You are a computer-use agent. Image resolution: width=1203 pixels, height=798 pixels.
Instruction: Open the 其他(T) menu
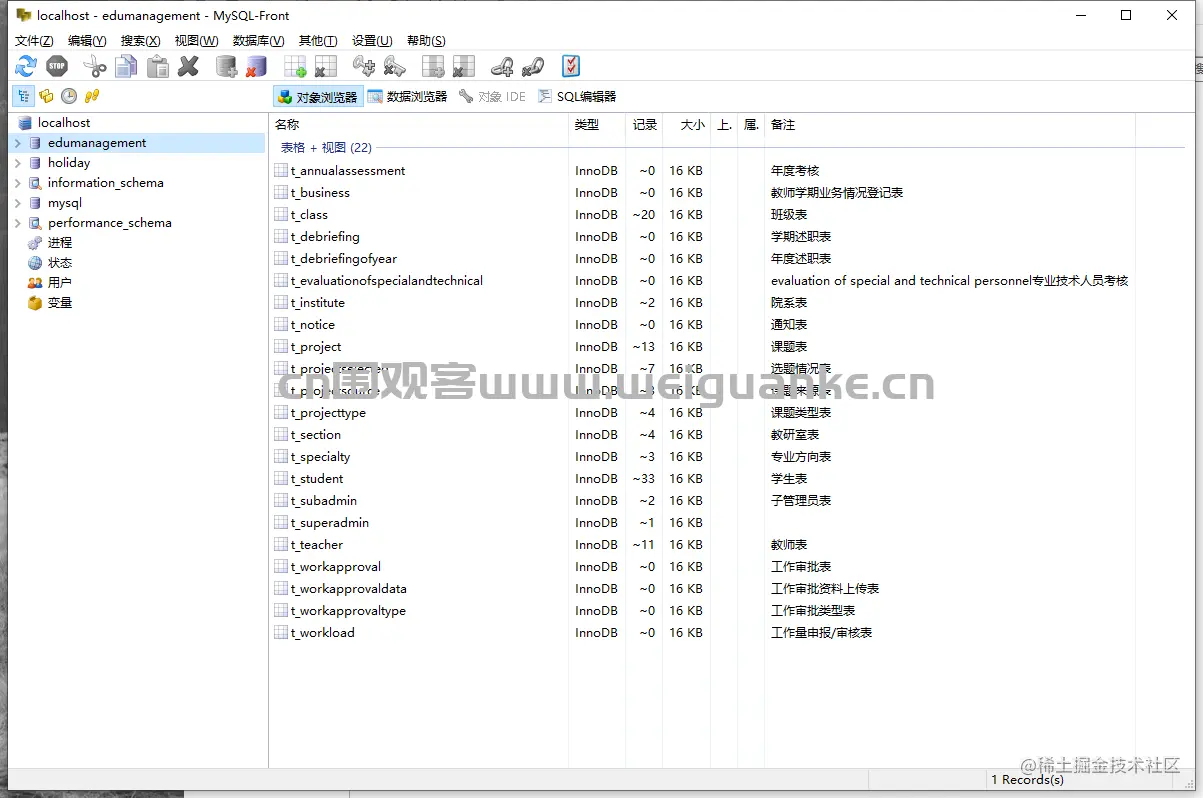click(x=318, y=41)
